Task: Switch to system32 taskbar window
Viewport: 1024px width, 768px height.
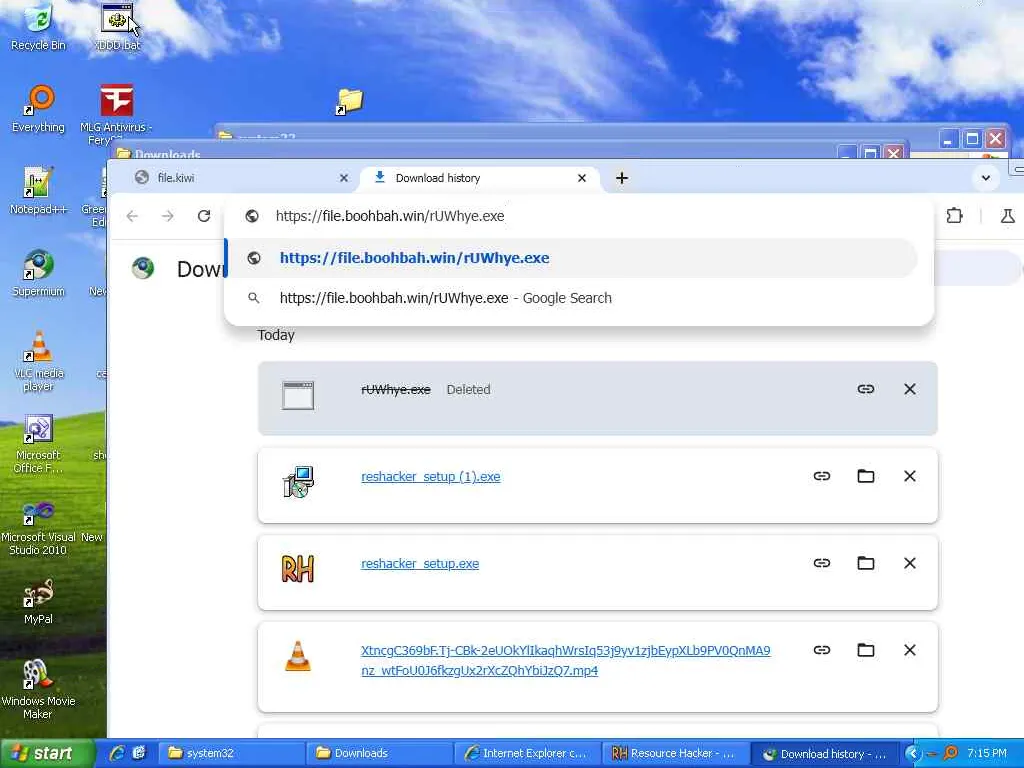Action: [232, 753]
